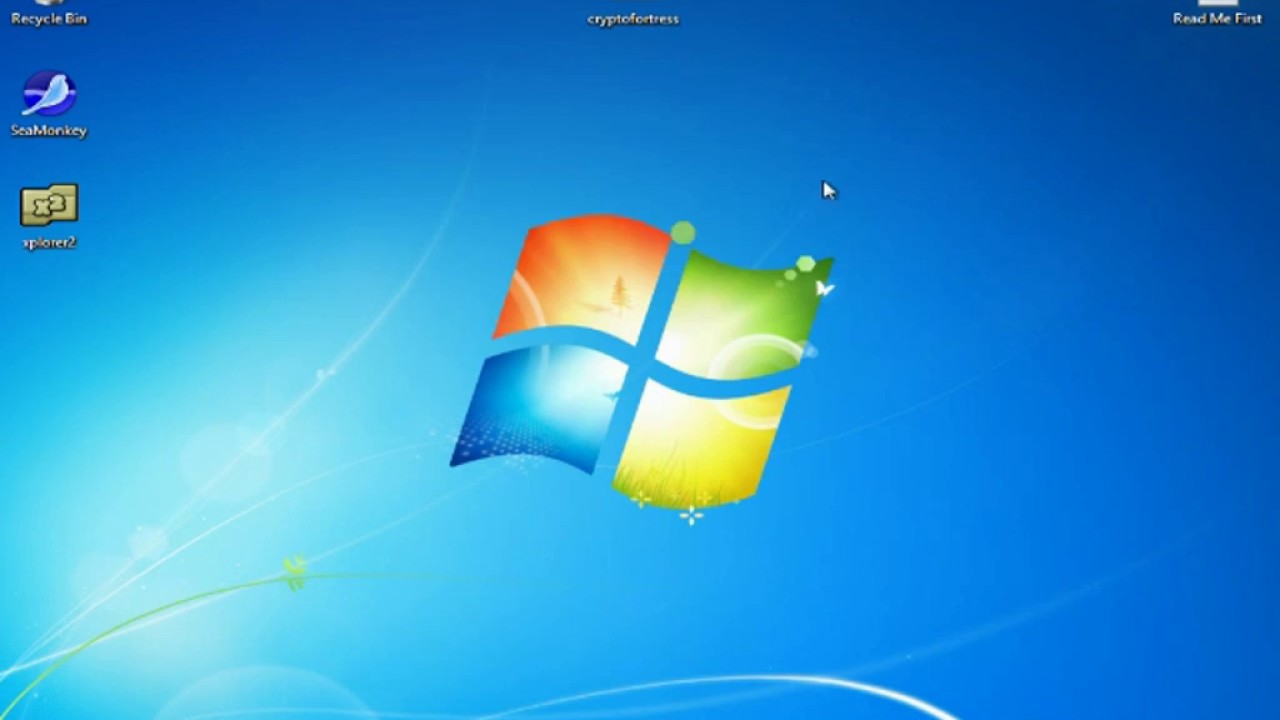
Task: Click the Recycle Bin label
Action: point(49,18)
